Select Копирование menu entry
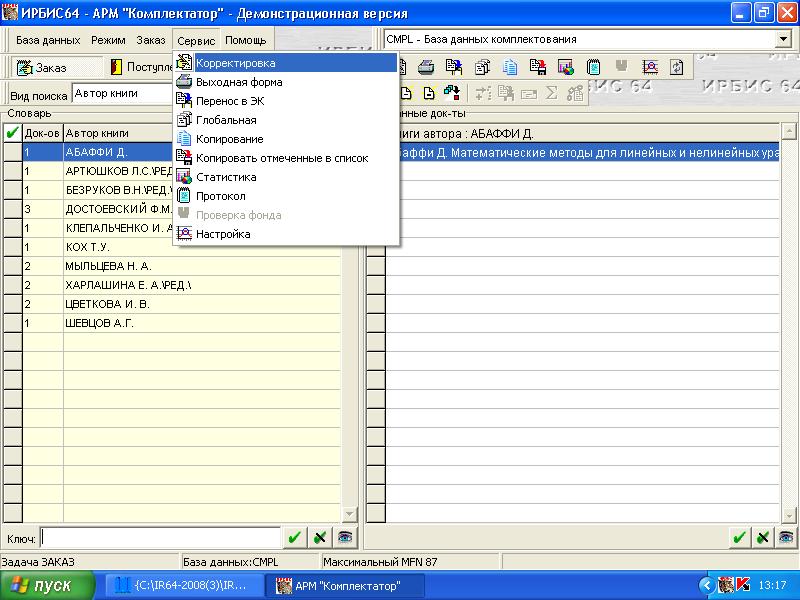 (286, 139)
